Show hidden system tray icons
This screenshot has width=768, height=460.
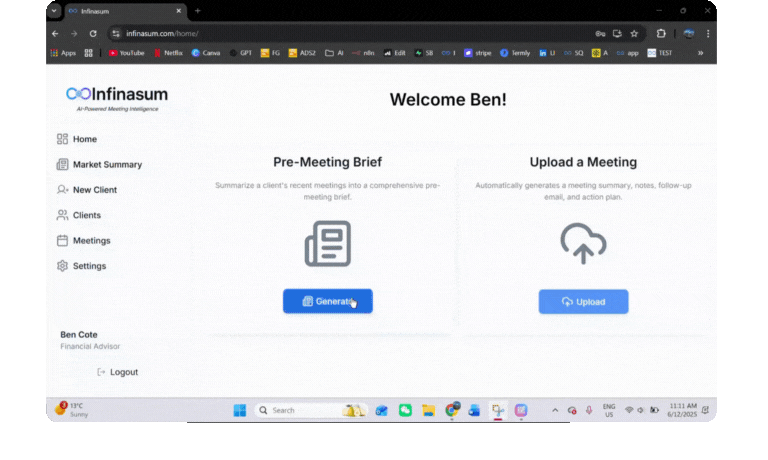click(x=555, y=411)
